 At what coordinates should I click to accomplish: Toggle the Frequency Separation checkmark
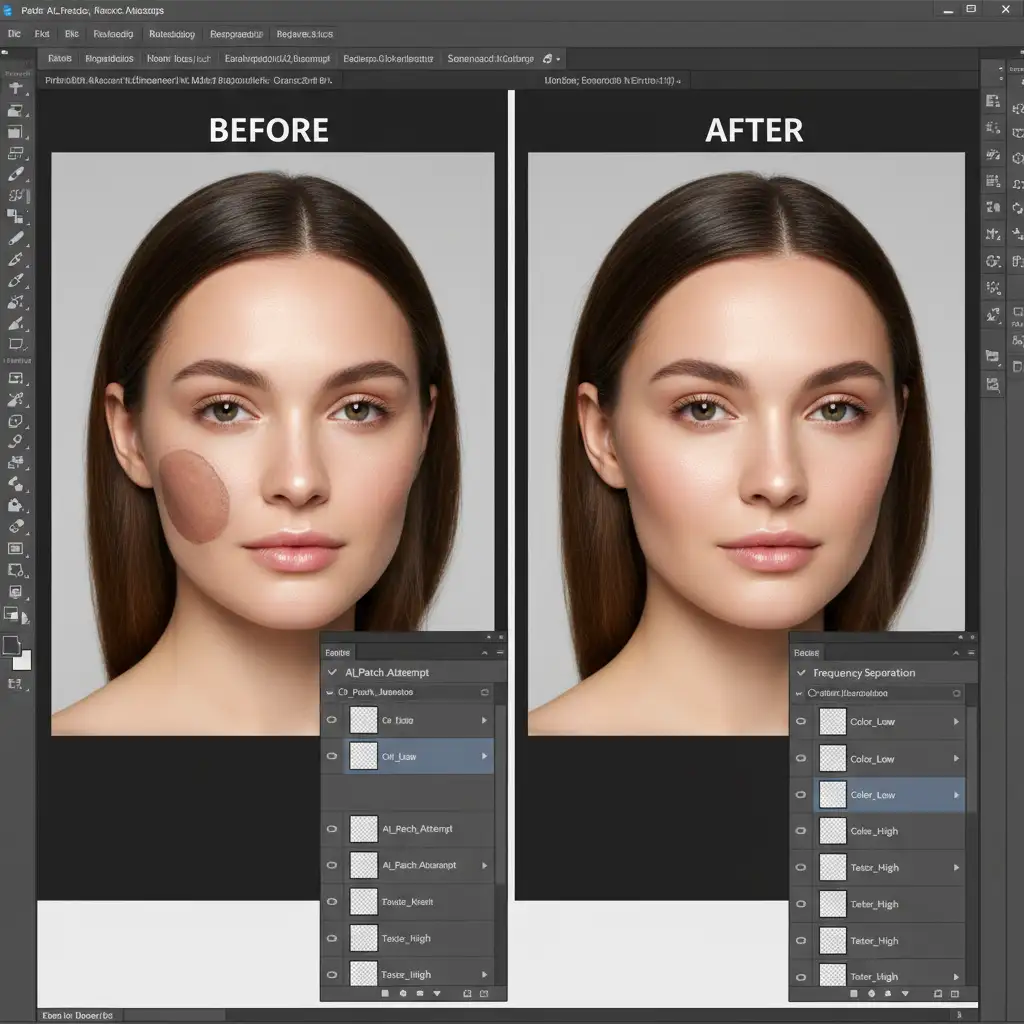tap(801, 673)
